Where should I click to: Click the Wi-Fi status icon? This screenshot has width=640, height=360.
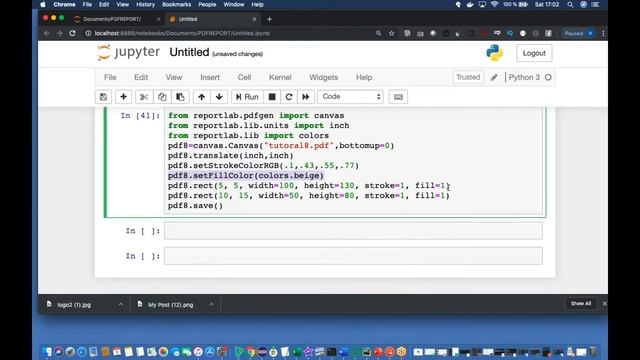point(494,4)
